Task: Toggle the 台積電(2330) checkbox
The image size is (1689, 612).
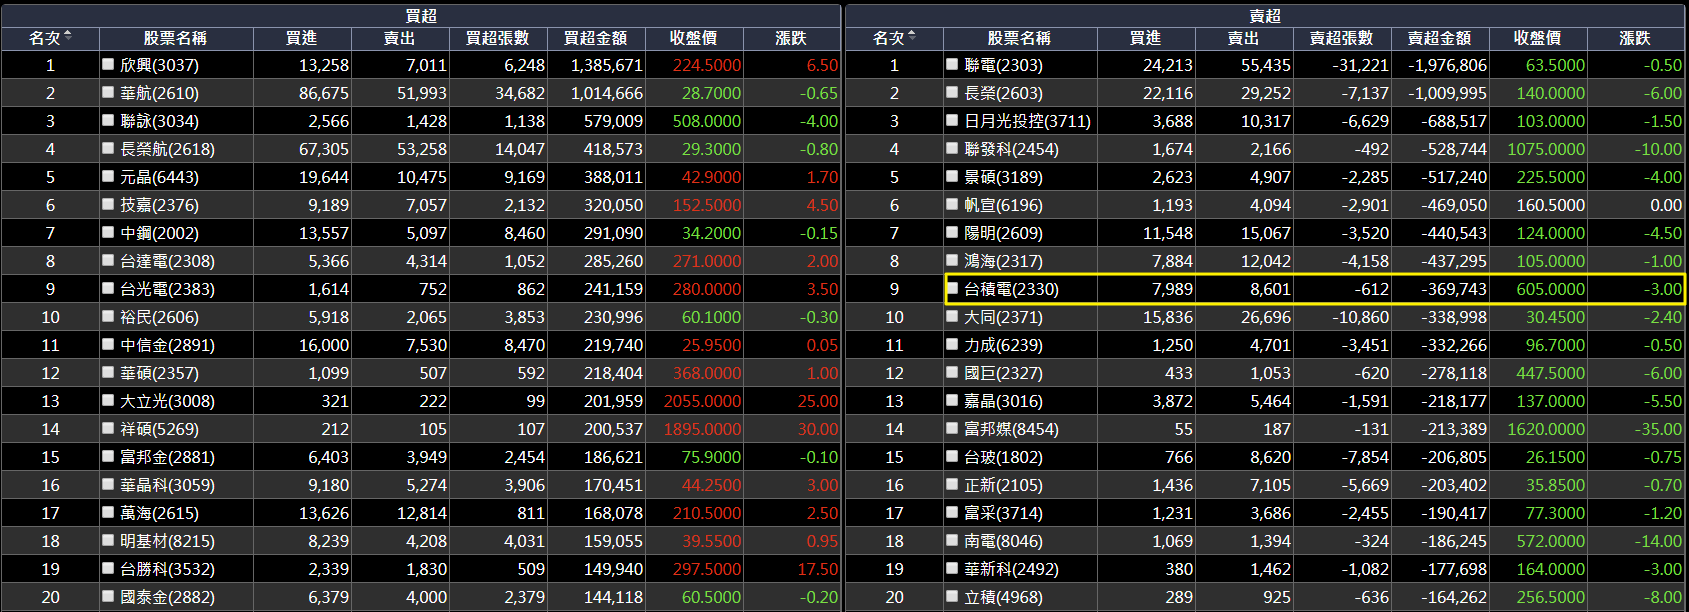Action: [x=952, y=288]
